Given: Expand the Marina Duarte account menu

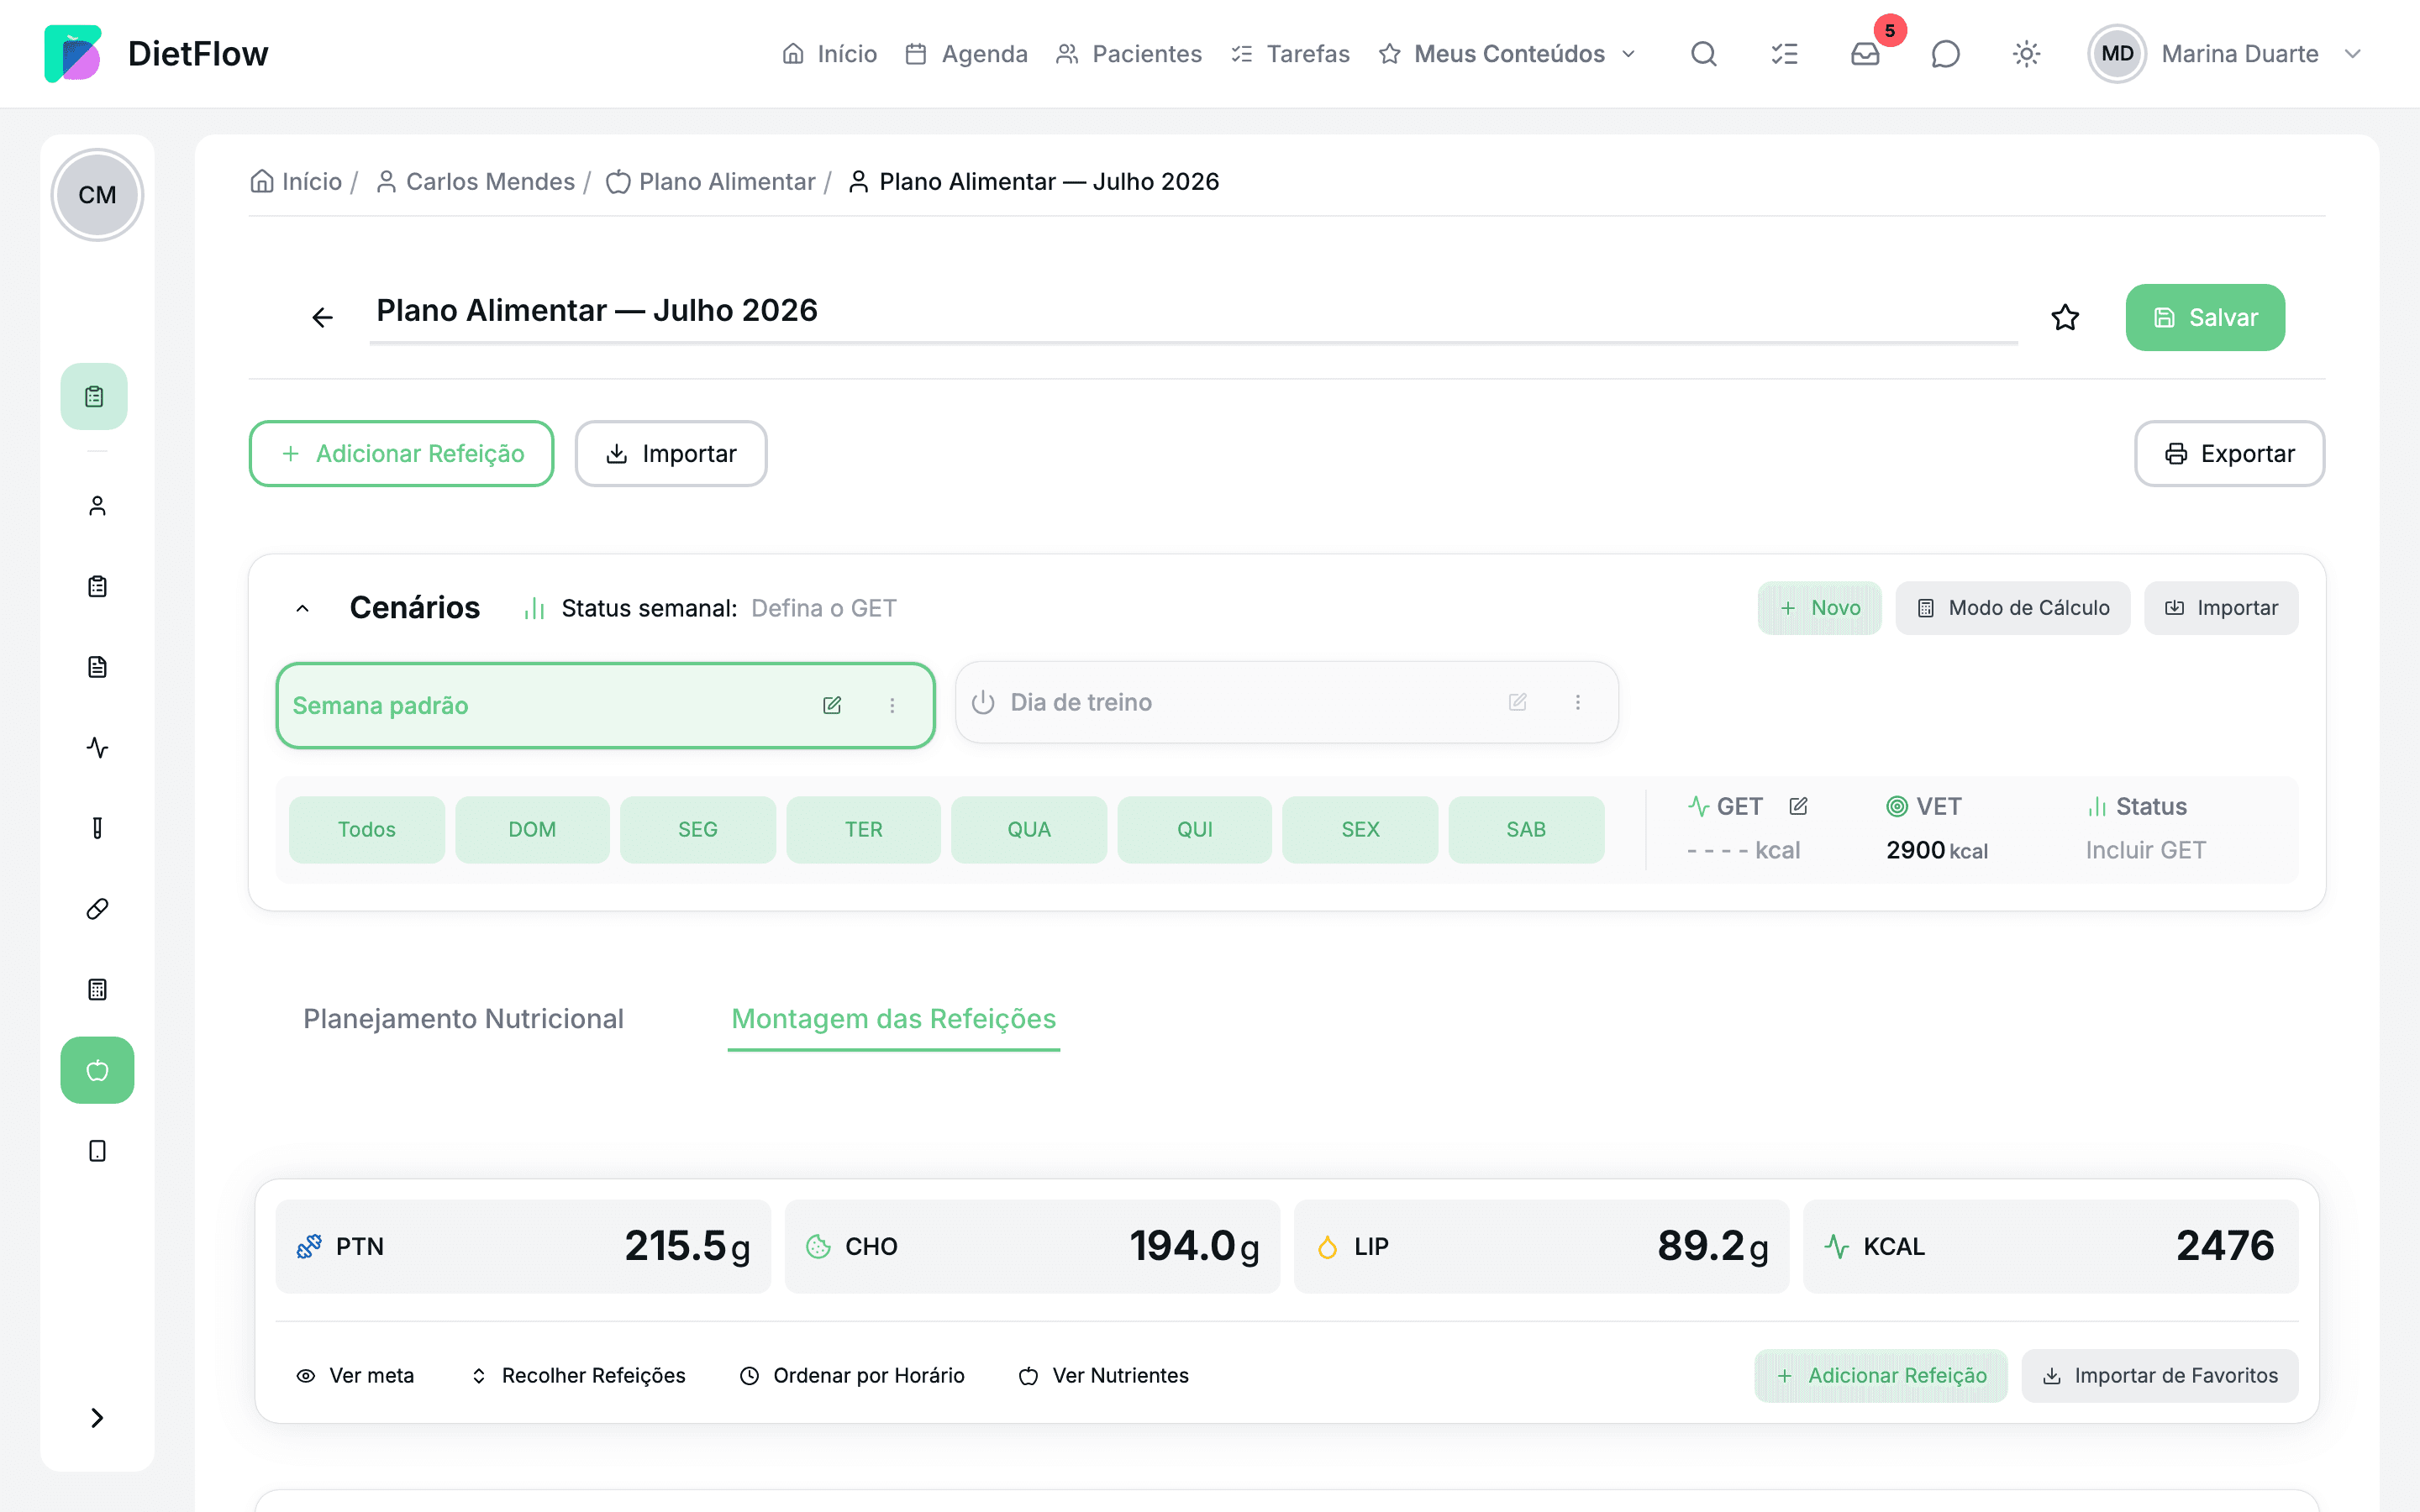Looking at the screenshot, I should coord(2352,54).
